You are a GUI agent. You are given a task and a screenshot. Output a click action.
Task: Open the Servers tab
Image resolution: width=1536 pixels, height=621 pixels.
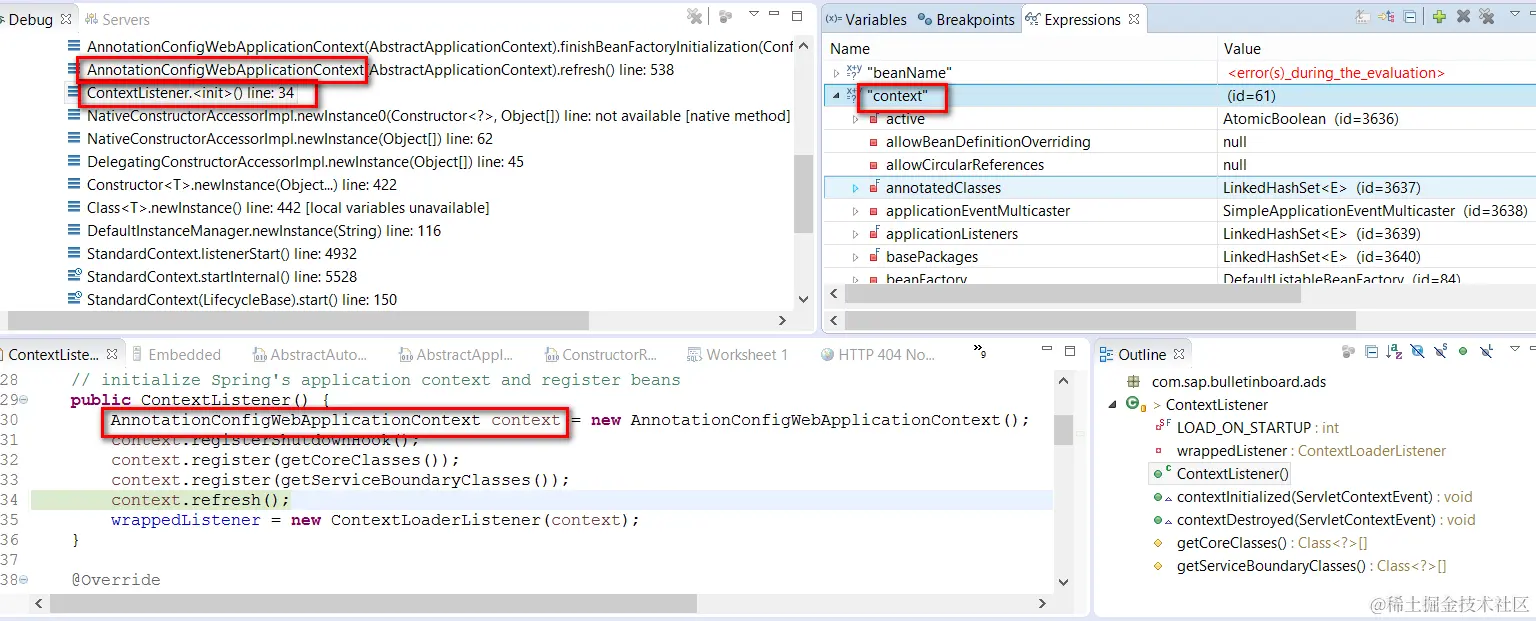click(117, 20)
